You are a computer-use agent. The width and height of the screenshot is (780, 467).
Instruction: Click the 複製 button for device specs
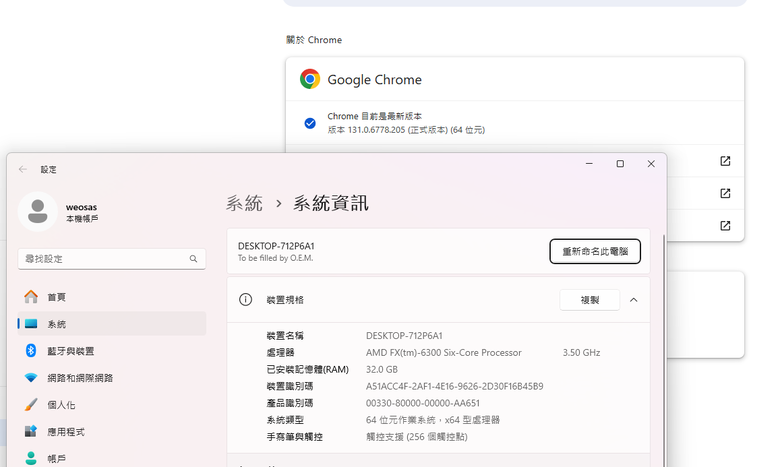[589, 300]
